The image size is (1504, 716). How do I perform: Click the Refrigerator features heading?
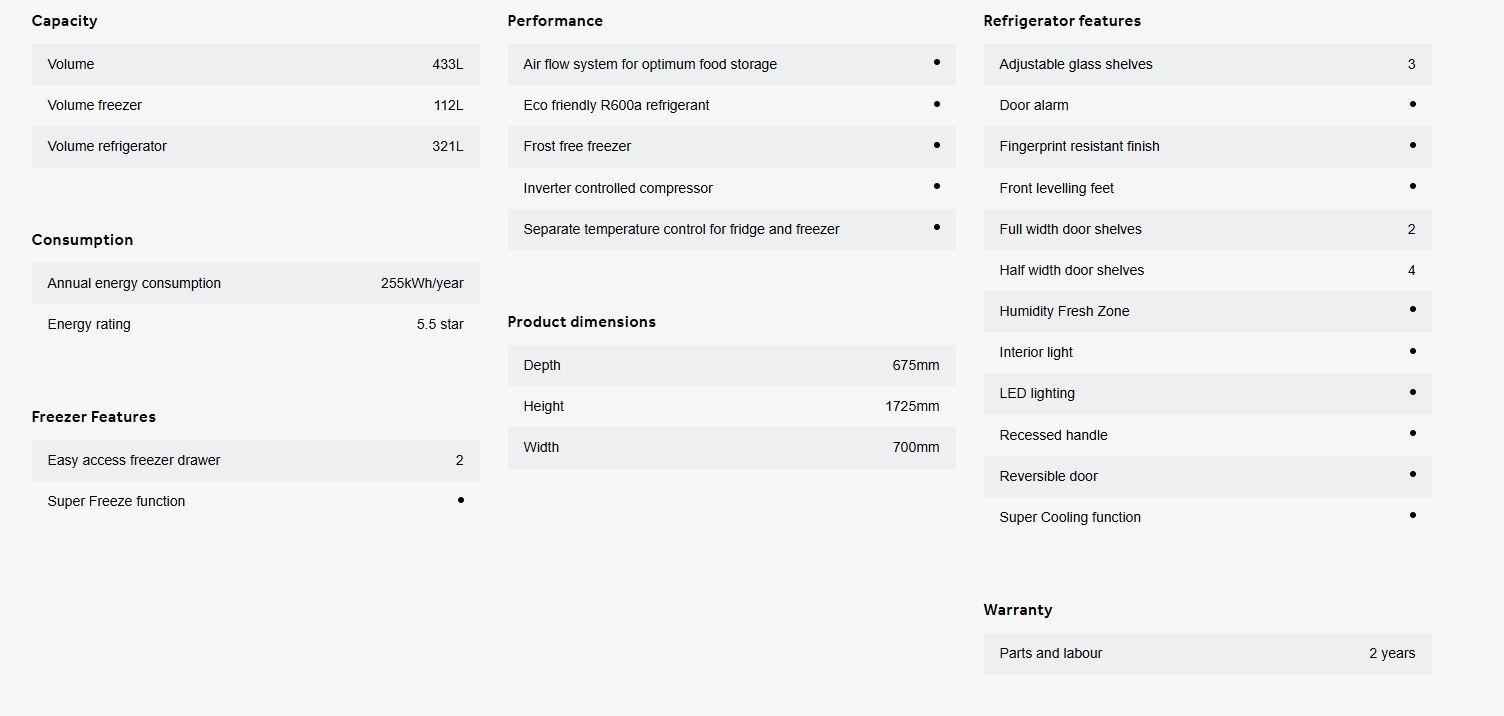point(1062,21)
